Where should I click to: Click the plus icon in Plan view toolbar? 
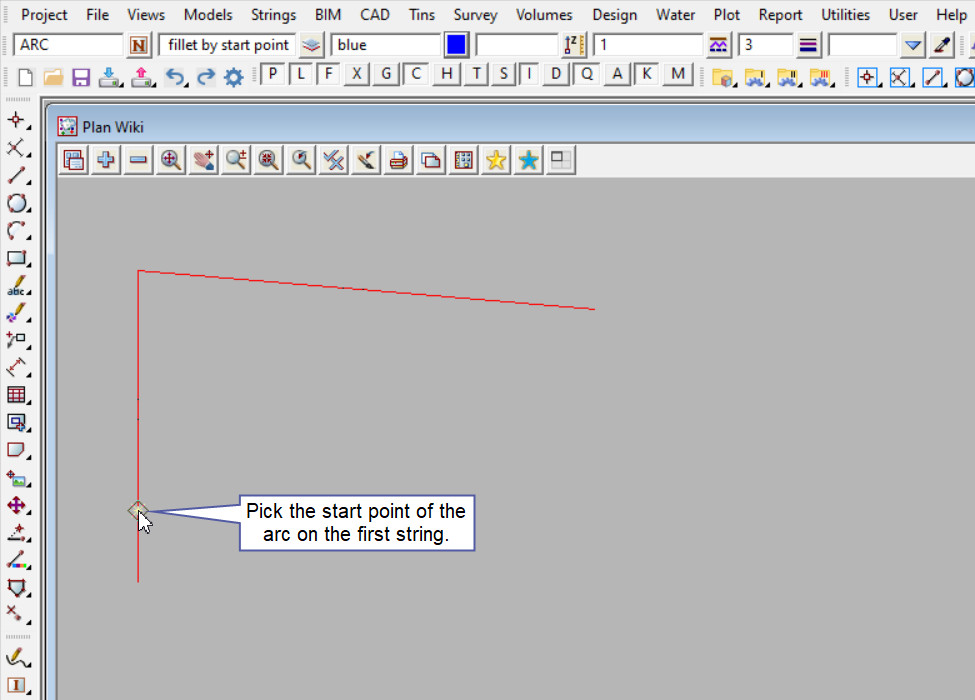[105, 160]
